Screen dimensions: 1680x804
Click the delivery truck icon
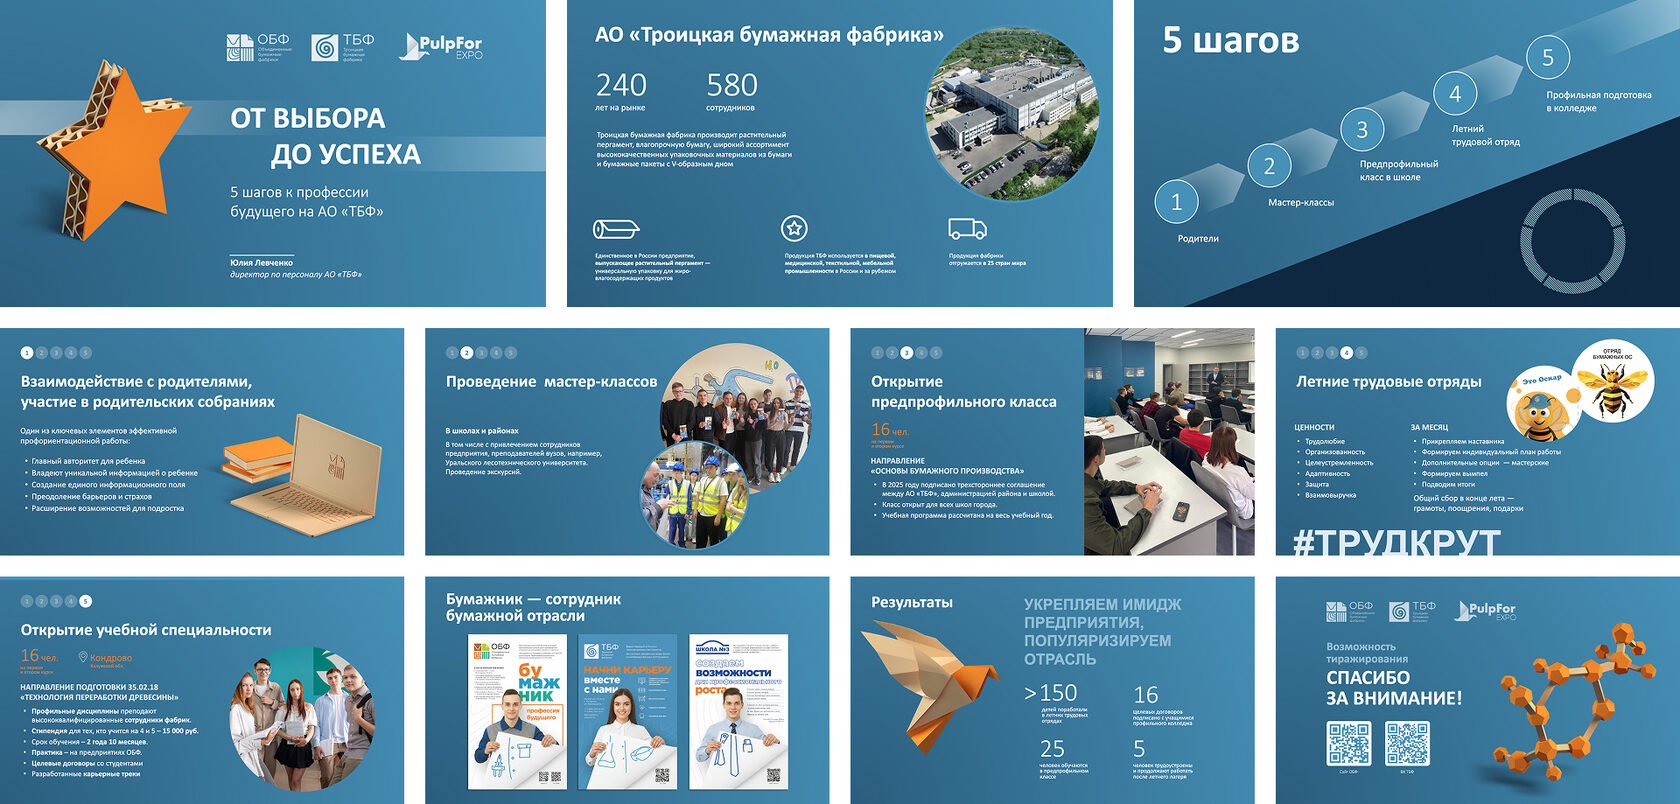pyautogui.click(x=967, y=229)
